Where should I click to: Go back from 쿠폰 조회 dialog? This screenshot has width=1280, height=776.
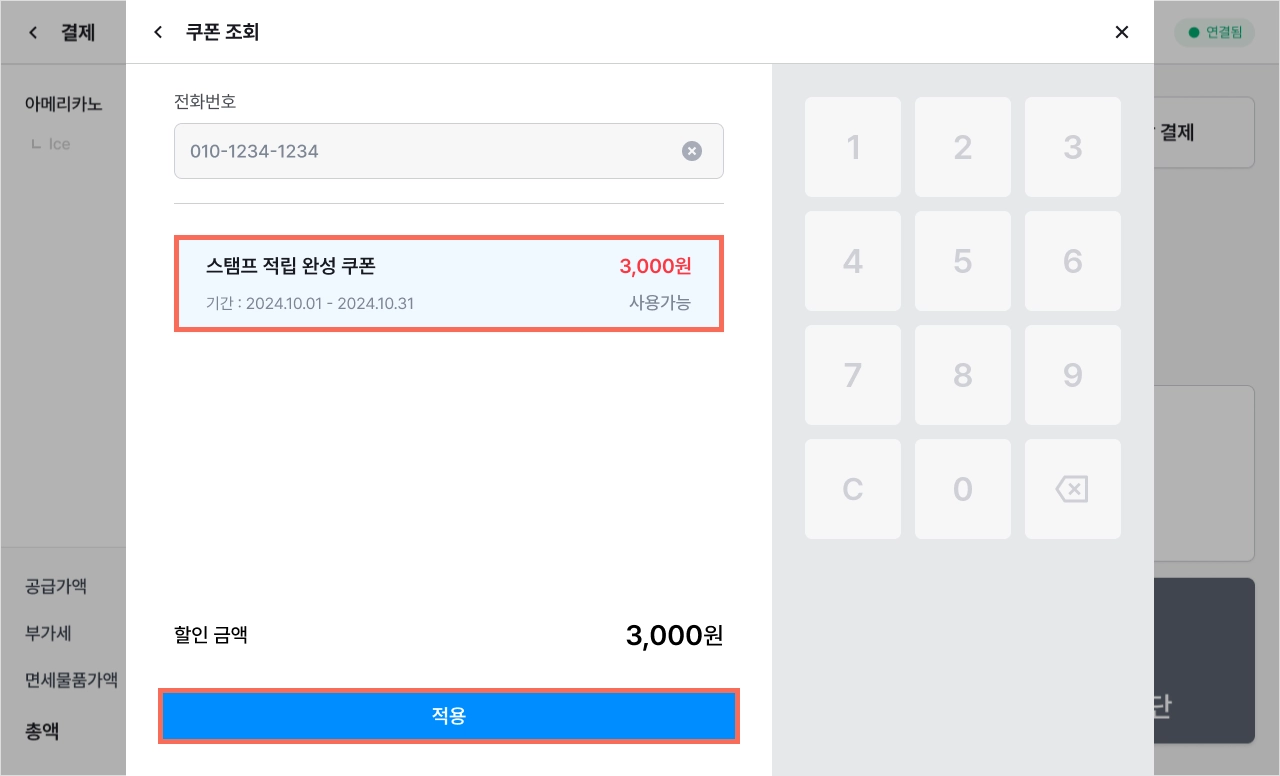(158, 32)
